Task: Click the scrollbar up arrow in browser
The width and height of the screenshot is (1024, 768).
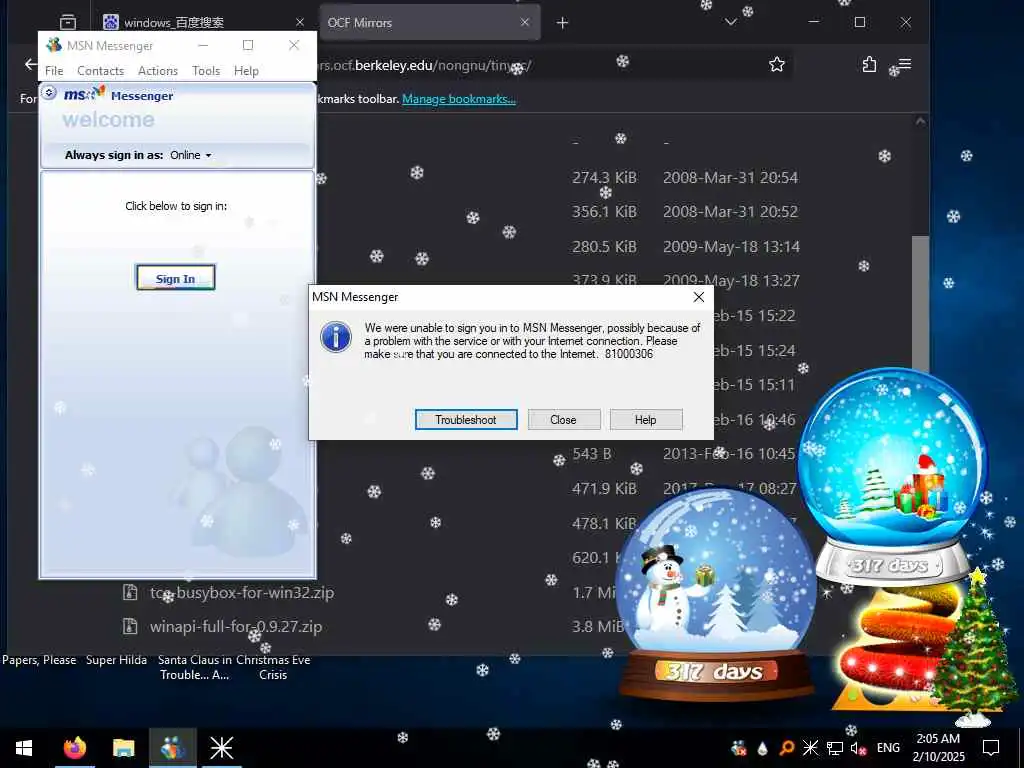Action: coord(920,121)
